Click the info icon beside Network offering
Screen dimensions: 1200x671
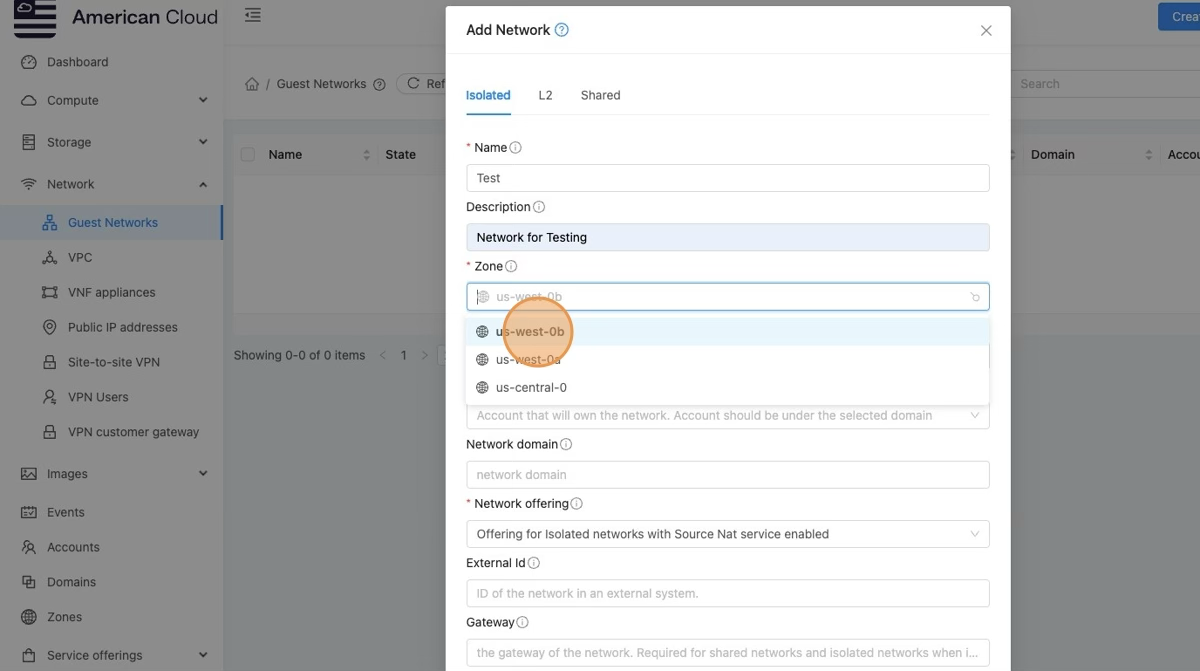point(576,504)
